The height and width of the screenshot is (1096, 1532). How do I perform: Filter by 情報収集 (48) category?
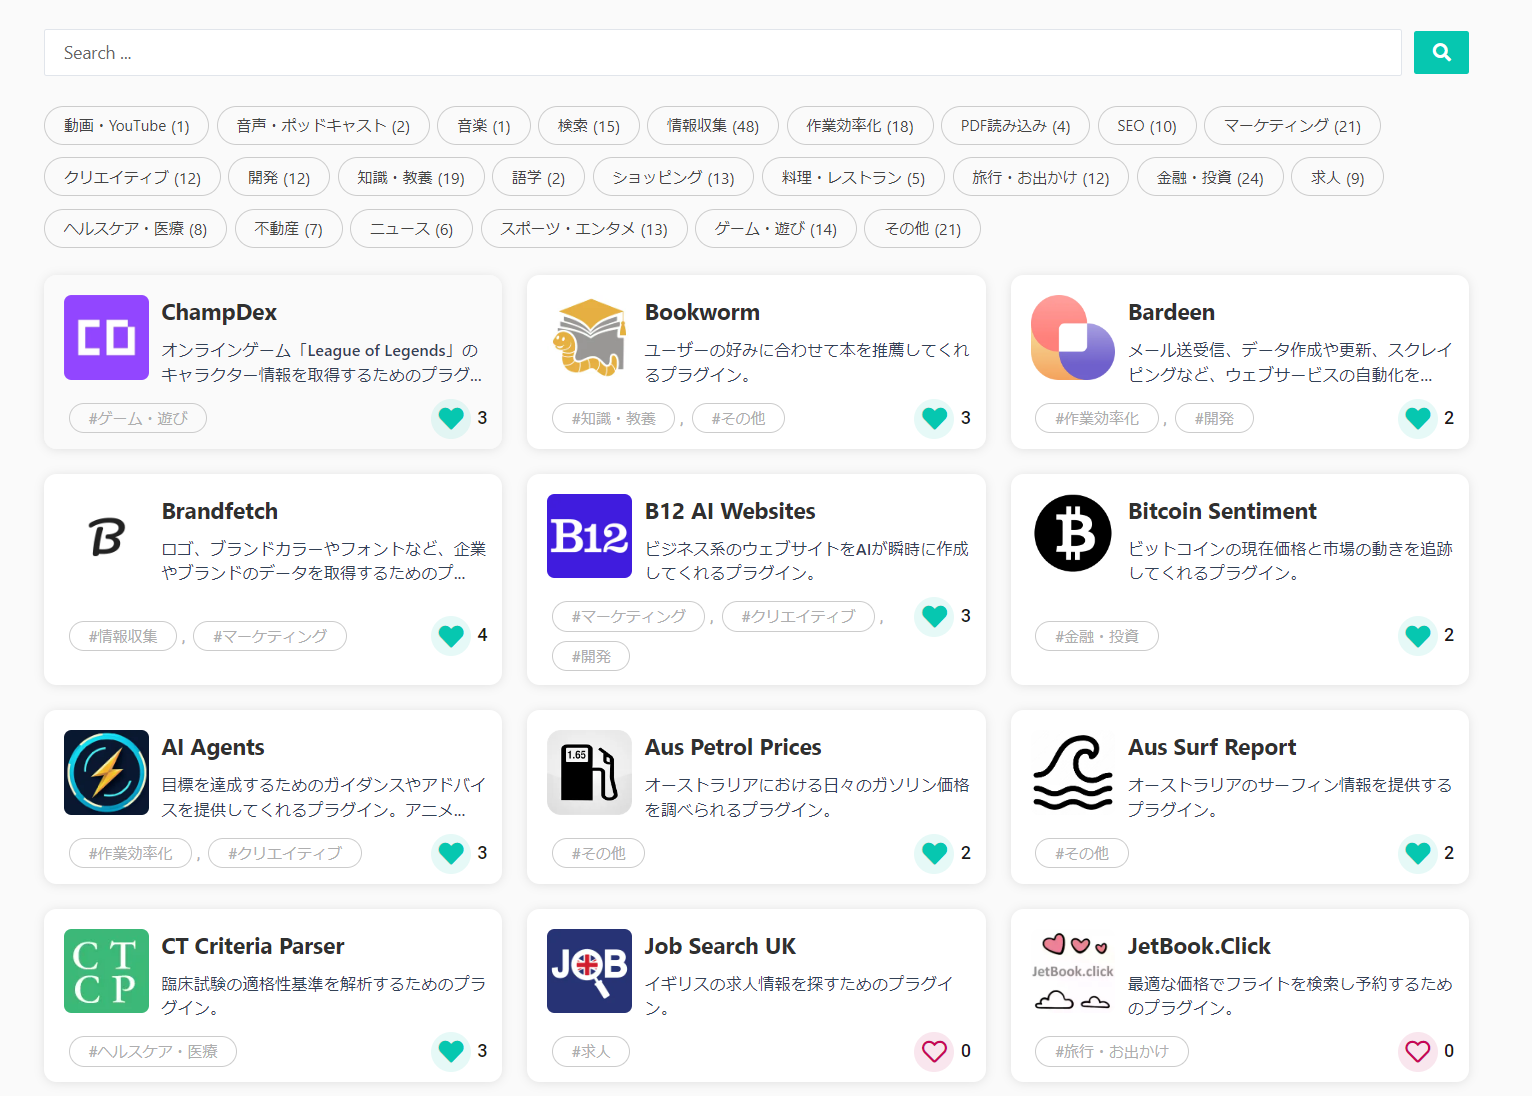[713, 126]
